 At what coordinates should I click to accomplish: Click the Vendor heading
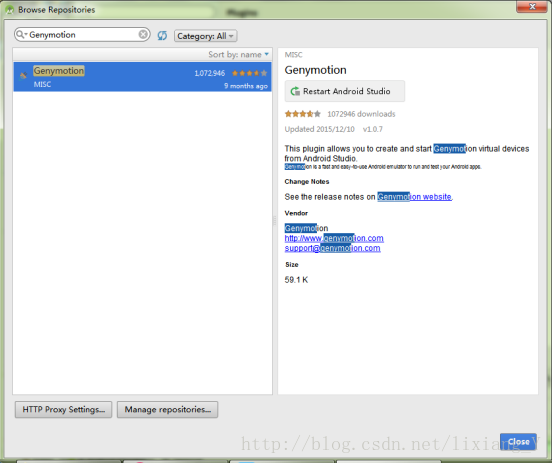[x=296, y=213]
